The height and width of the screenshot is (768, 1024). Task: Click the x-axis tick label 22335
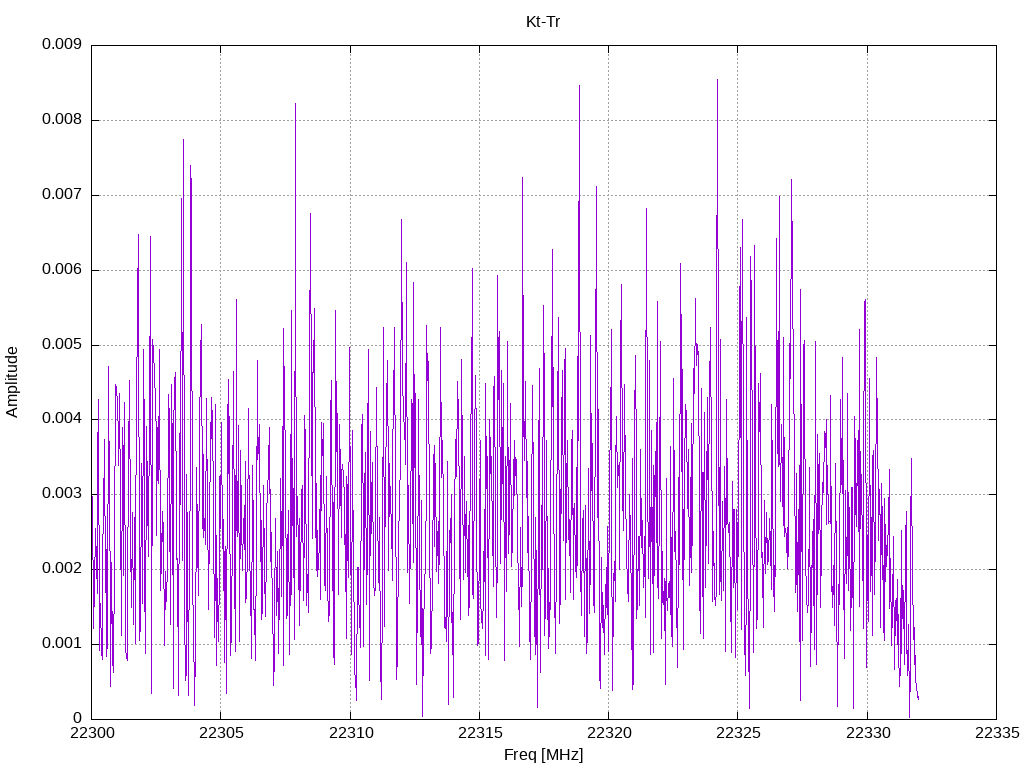point(997,733)
